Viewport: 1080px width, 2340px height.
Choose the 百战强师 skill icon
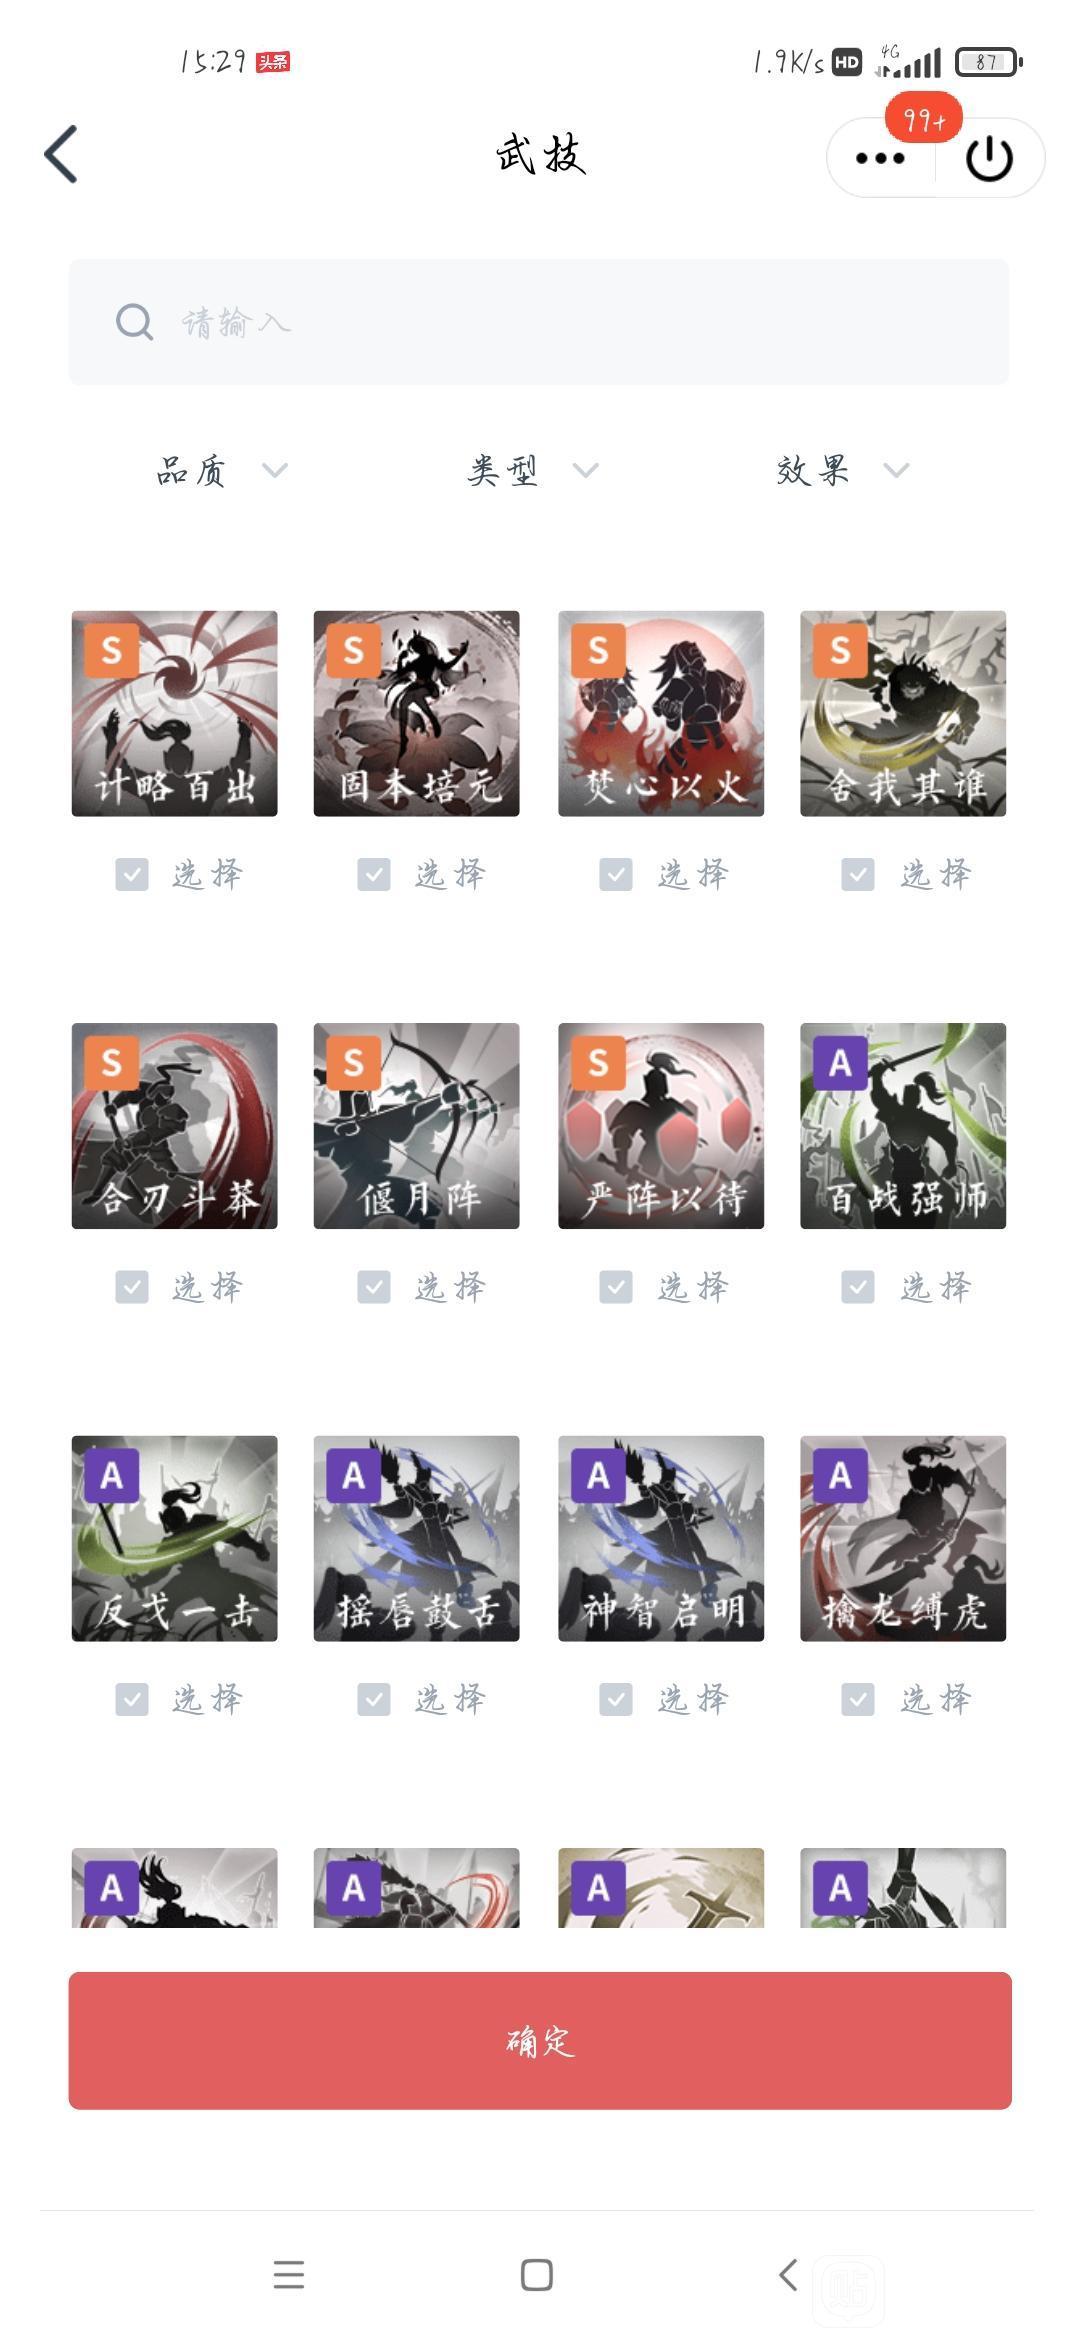tap(903, 1126)
